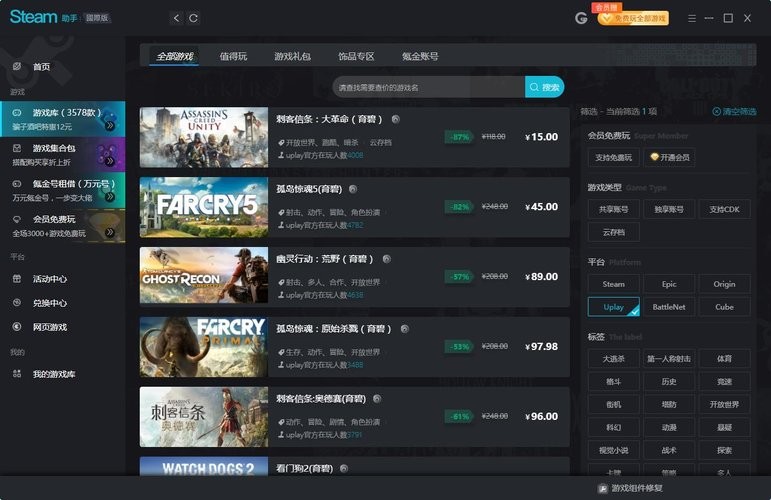Click the 游戏集合包 package icon
The width and height of the screenshot is (771, 500).
pyautogui.click(x=17, y=148)
